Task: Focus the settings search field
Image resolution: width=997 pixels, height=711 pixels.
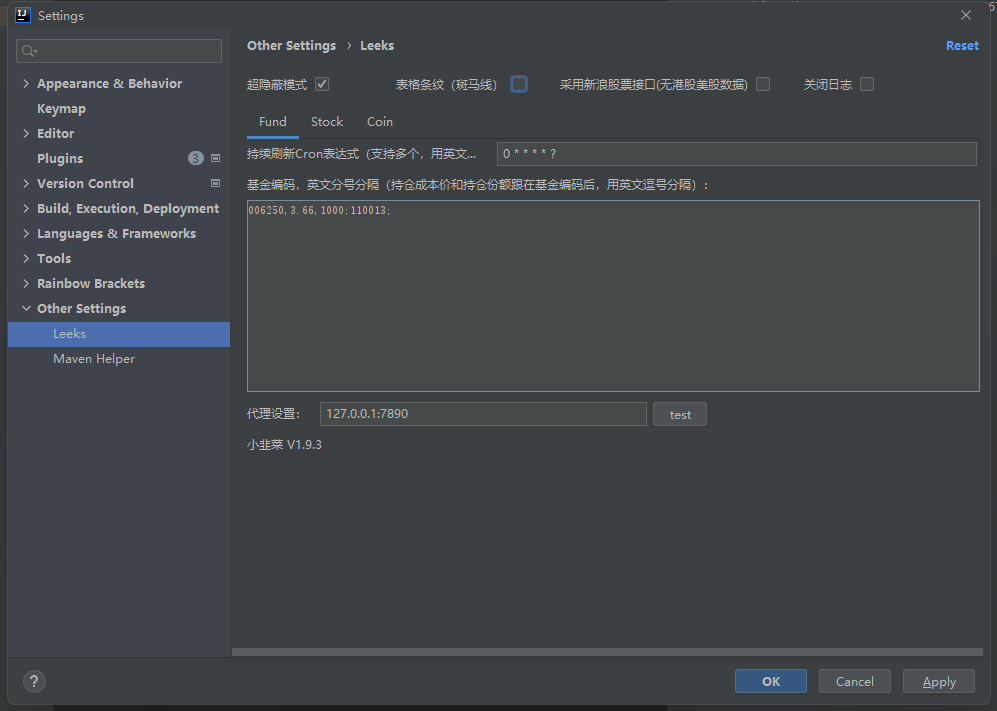Action: 119,51
